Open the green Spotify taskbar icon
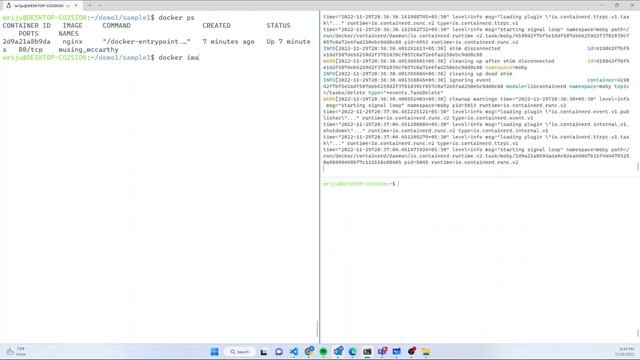 click(x=323, y=352)
